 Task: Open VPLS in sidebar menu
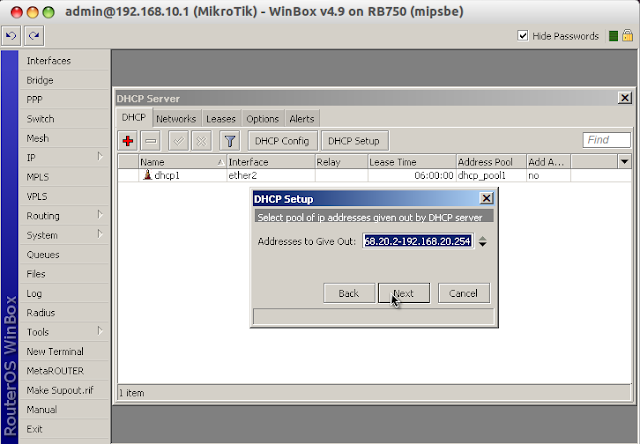[x=64, y=196]
